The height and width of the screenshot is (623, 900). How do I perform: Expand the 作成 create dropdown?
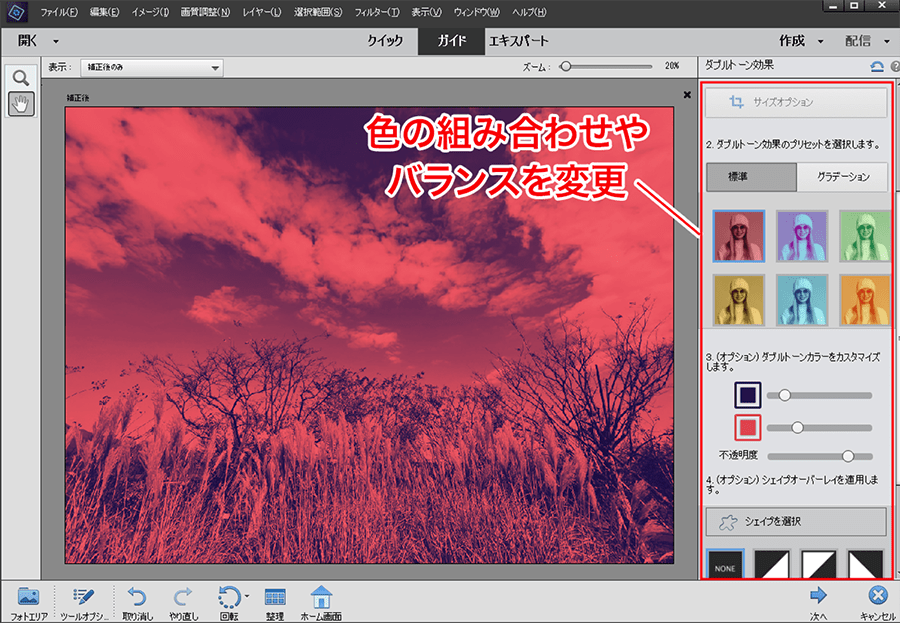[800, 41]
